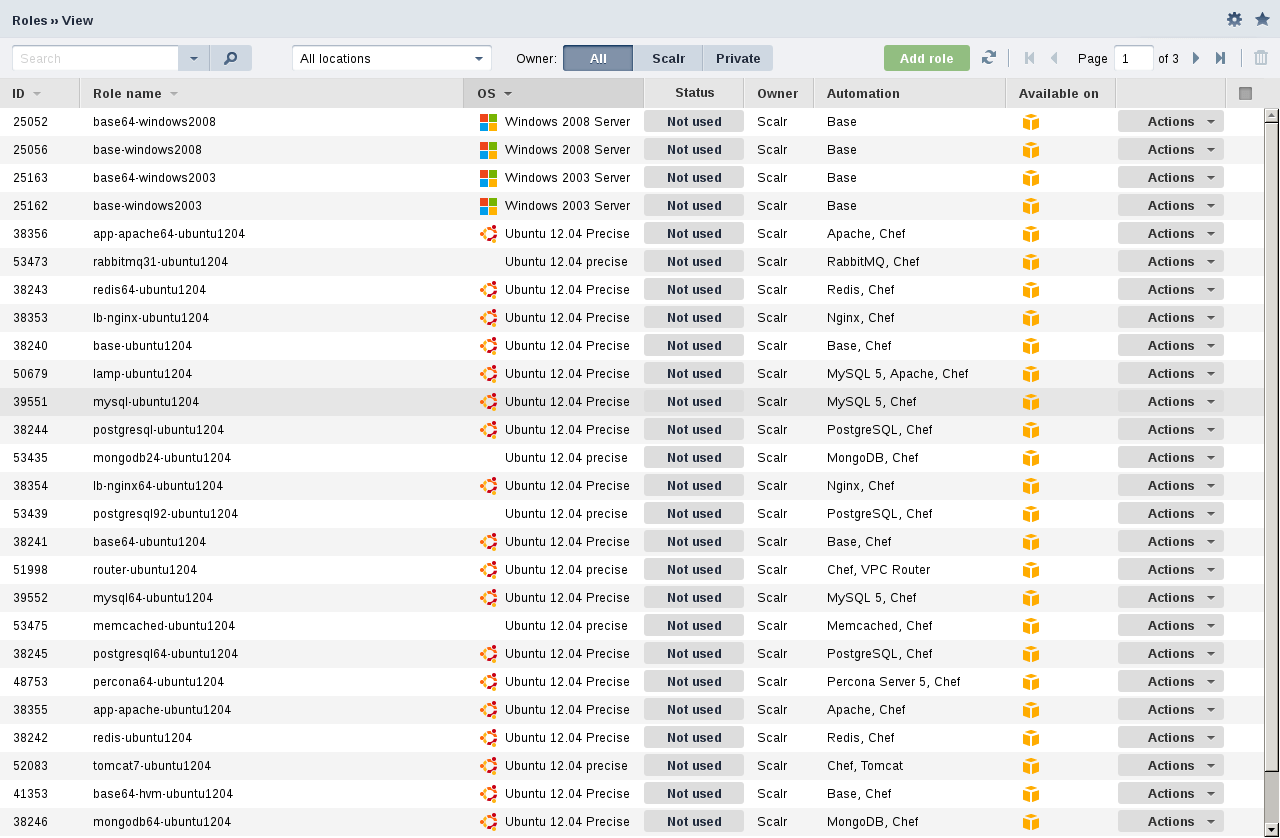Image resolution: width=1280 pixels, height=838 pixels.
Task: Open Actions menu for base64-windows2008
Action: tap(1171, 122)
